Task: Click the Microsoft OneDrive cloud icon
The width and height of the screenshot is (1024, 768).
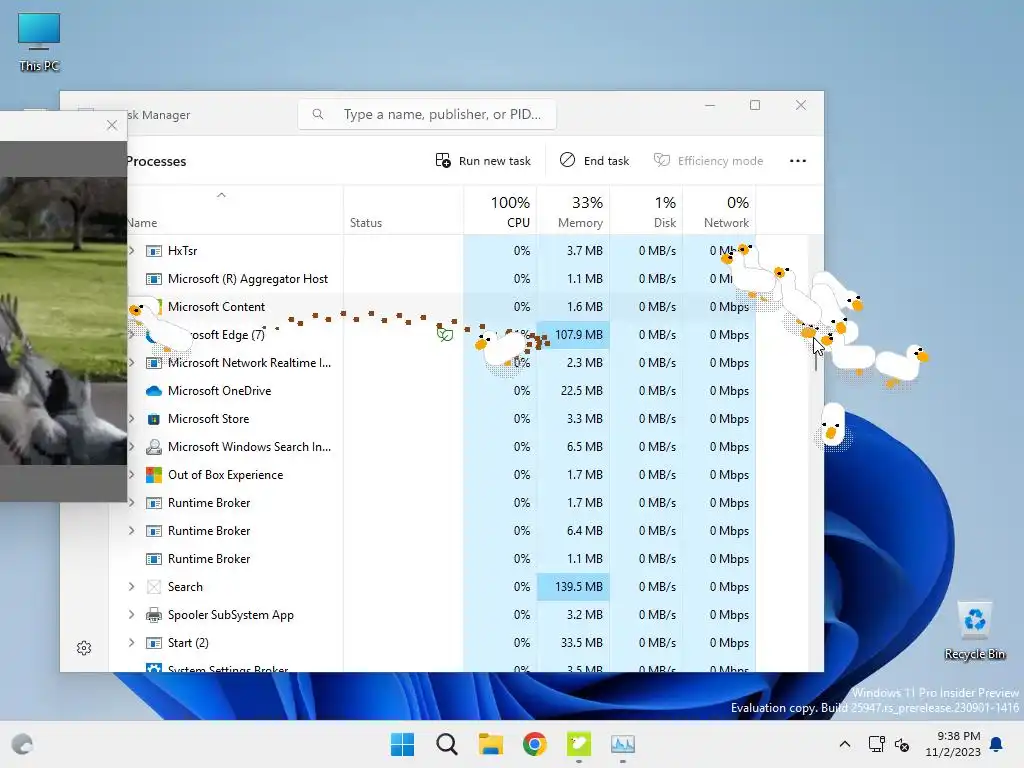Action: [x=153, y=391]
